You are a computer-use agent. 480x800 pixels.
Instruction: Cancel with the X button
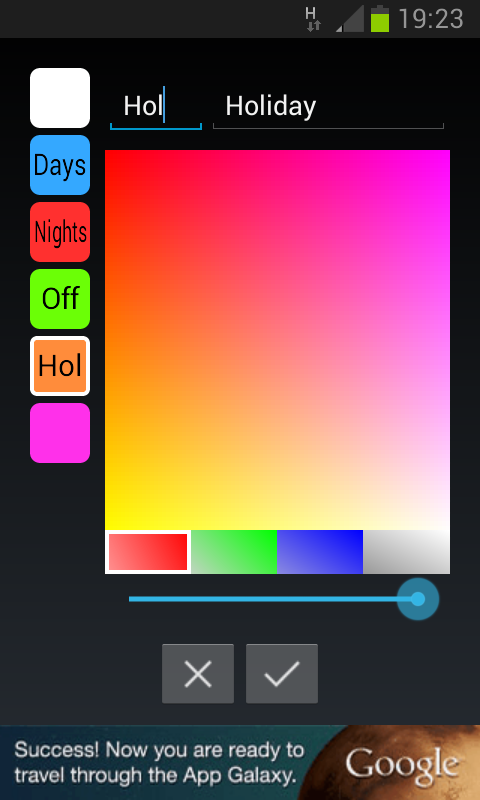198,673
